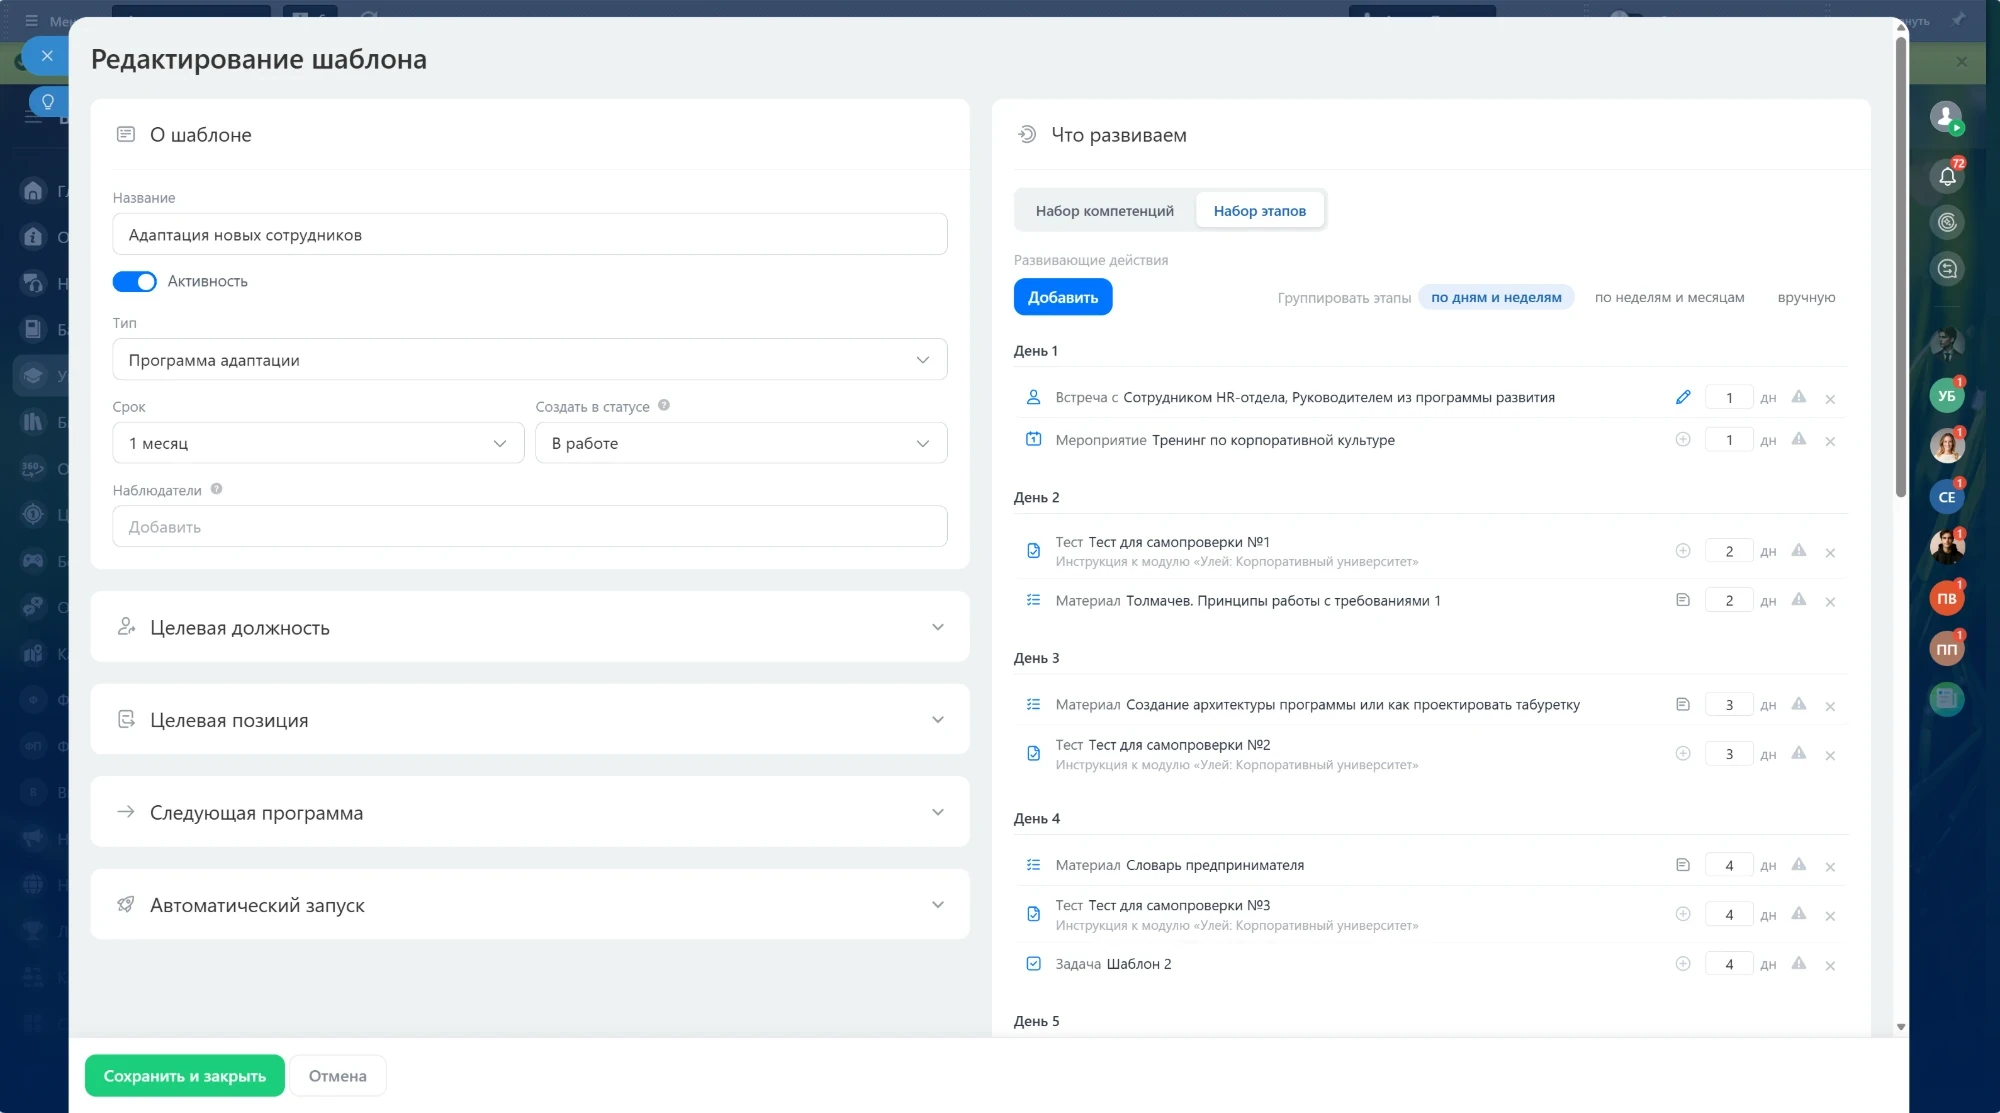This screenshot has height=1113, width=2000.
Task: Toggle the Активность switch
Action: (134, 282)
